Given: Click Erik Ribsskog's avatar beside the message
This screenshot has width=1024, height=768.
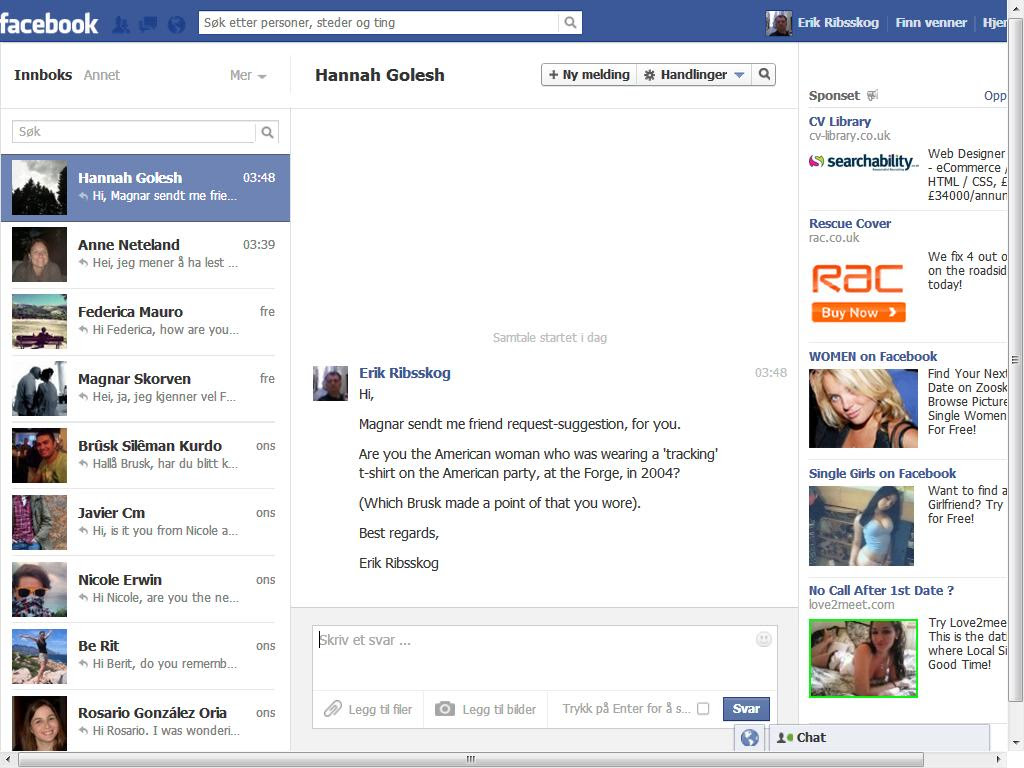Looking at the screenshot, I should click(330, 383).
